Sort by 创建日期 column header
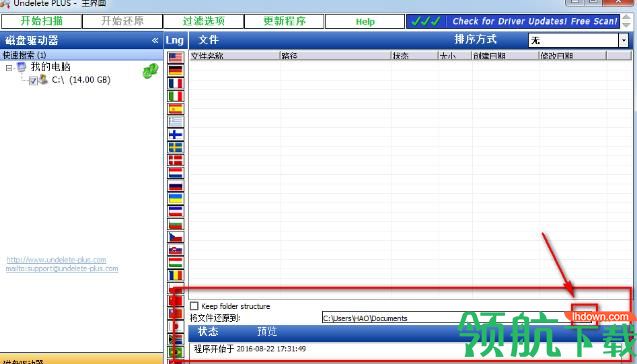This screenshot has width=637, height=364. (x=505, y=56)
